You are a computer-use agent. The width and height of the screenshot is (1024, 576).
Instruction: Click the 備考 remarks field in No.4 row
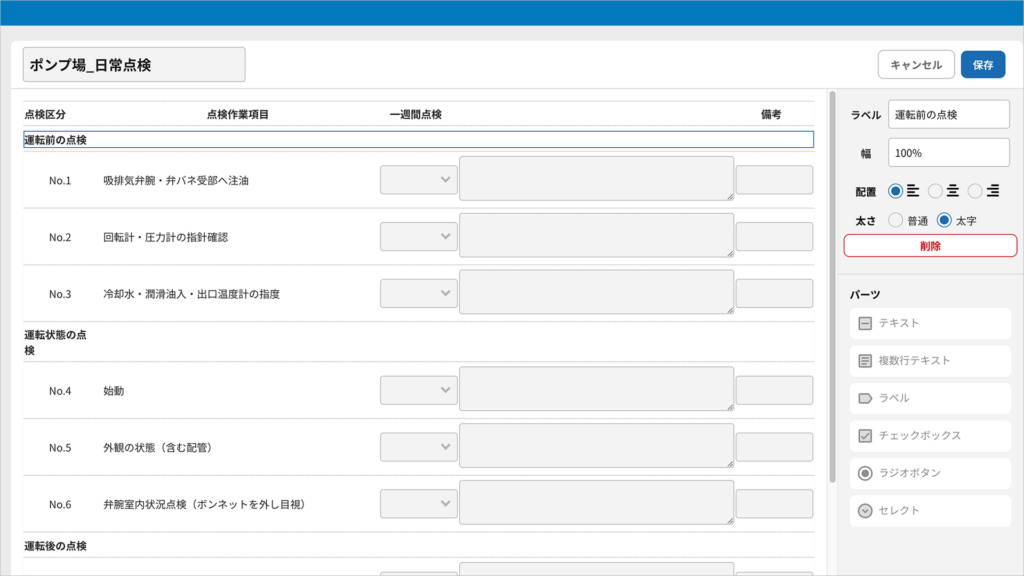pos(775,390)
